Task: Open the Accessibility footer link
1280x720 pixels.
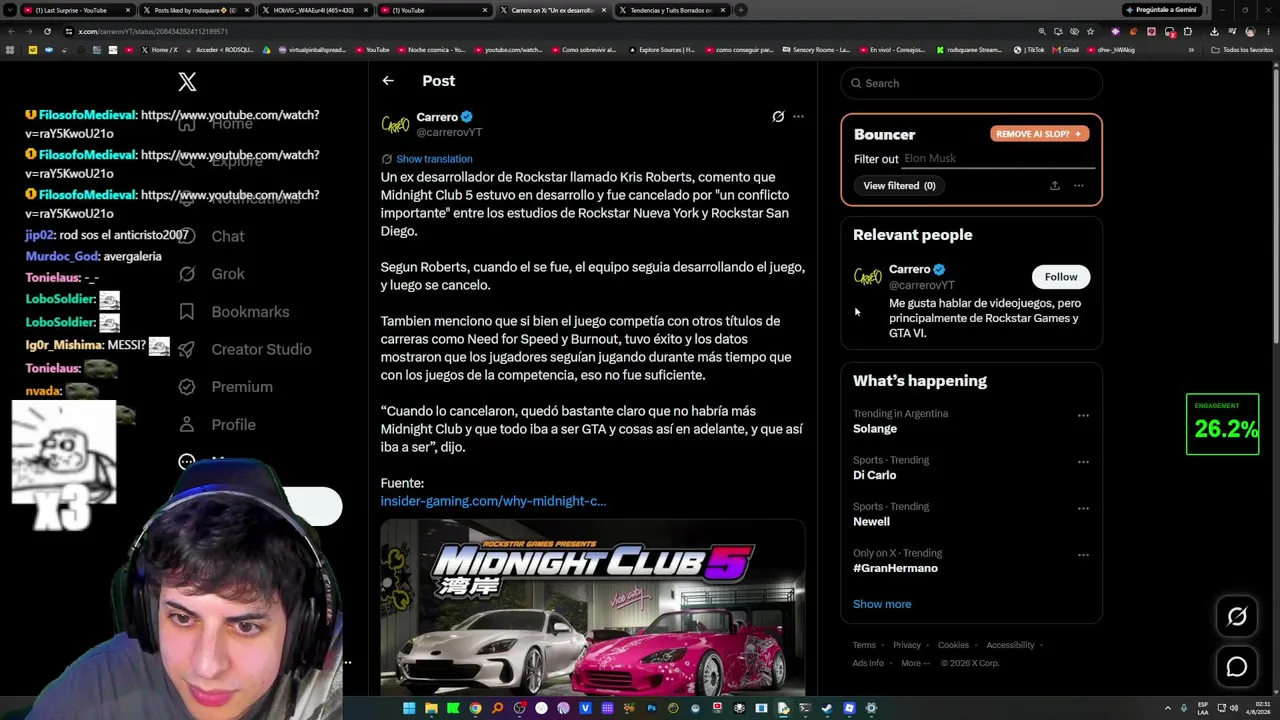Action: pyautogui.click(x=1010, y=646)
